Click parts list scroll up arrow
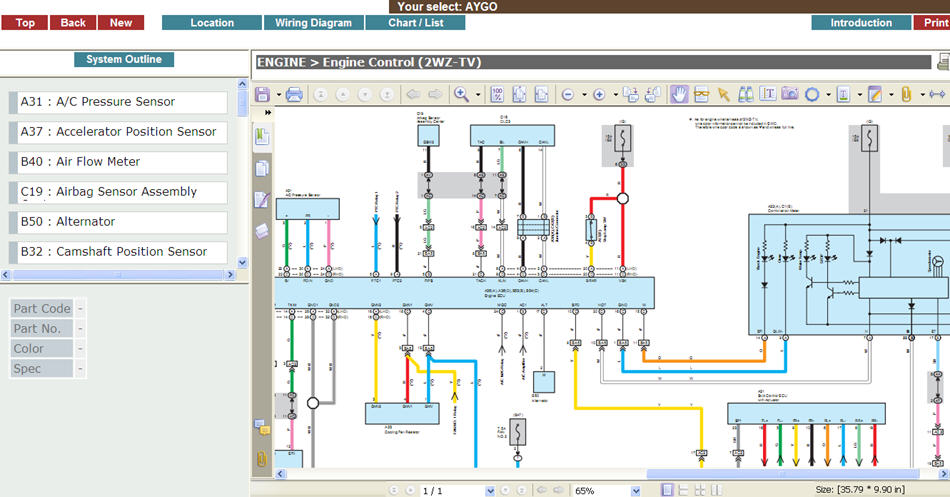 pyautogui.click(x=242, y=84)
